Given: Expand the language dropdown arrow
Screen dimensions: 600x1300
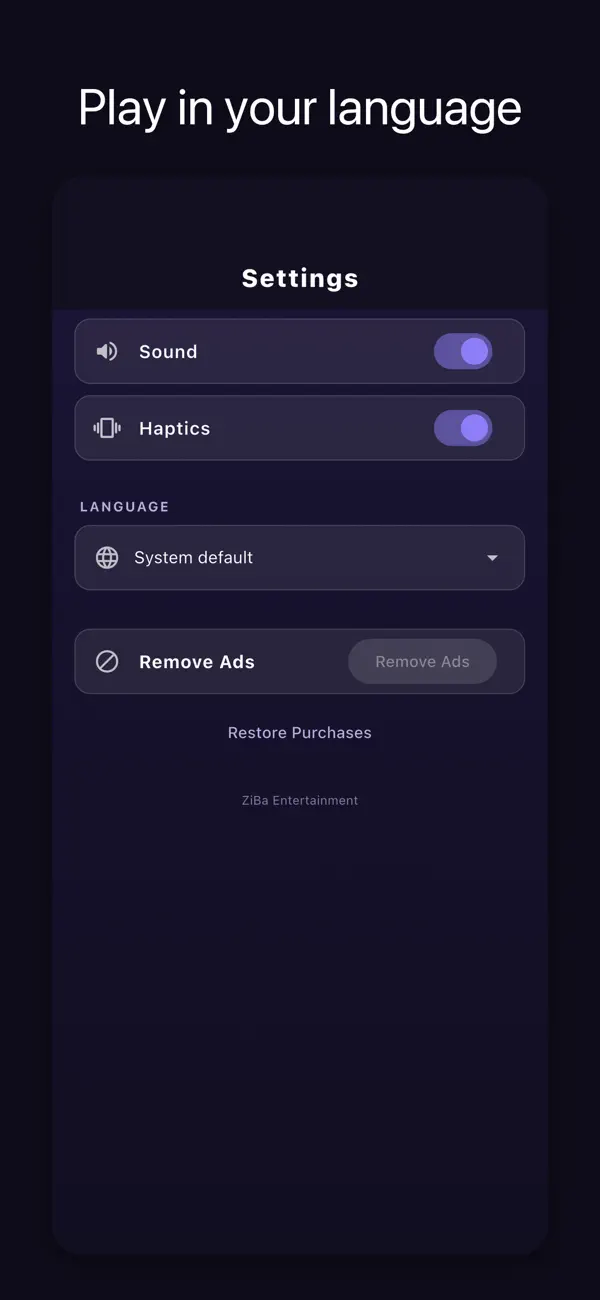Looking at the screenshot, I should tap(492, 558).
